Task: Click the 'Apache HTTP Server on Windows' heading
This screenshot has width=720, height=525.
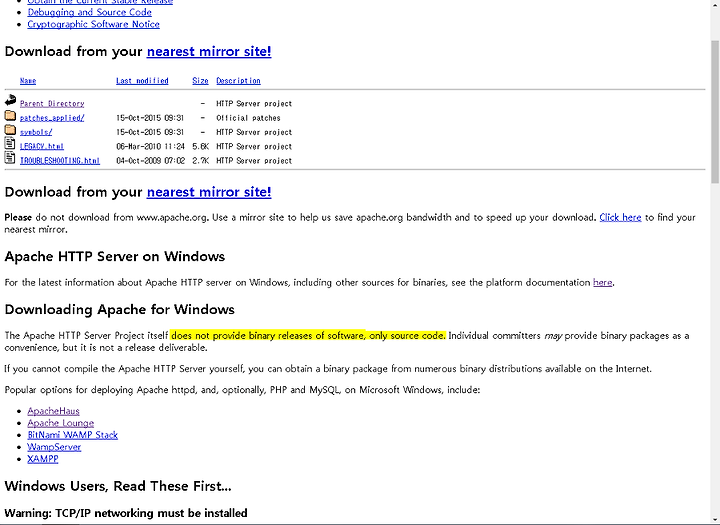Action: pyautogui.click(x=115, y=256)
